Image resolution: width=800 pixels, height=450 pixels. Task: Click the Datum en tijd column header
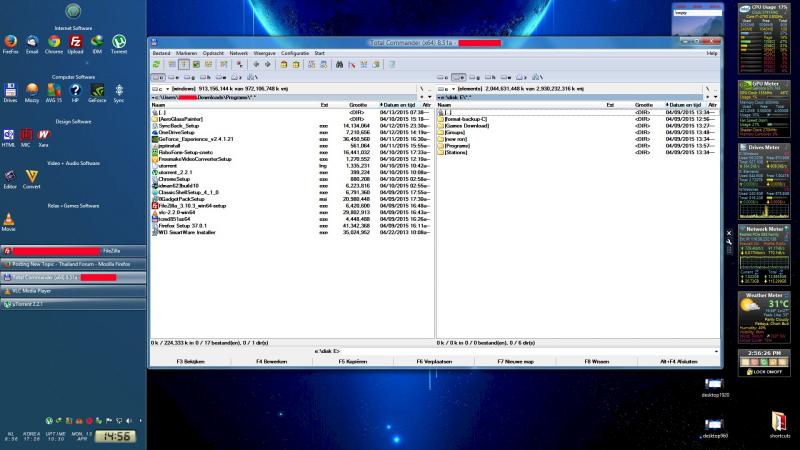[x=398, y=105]
